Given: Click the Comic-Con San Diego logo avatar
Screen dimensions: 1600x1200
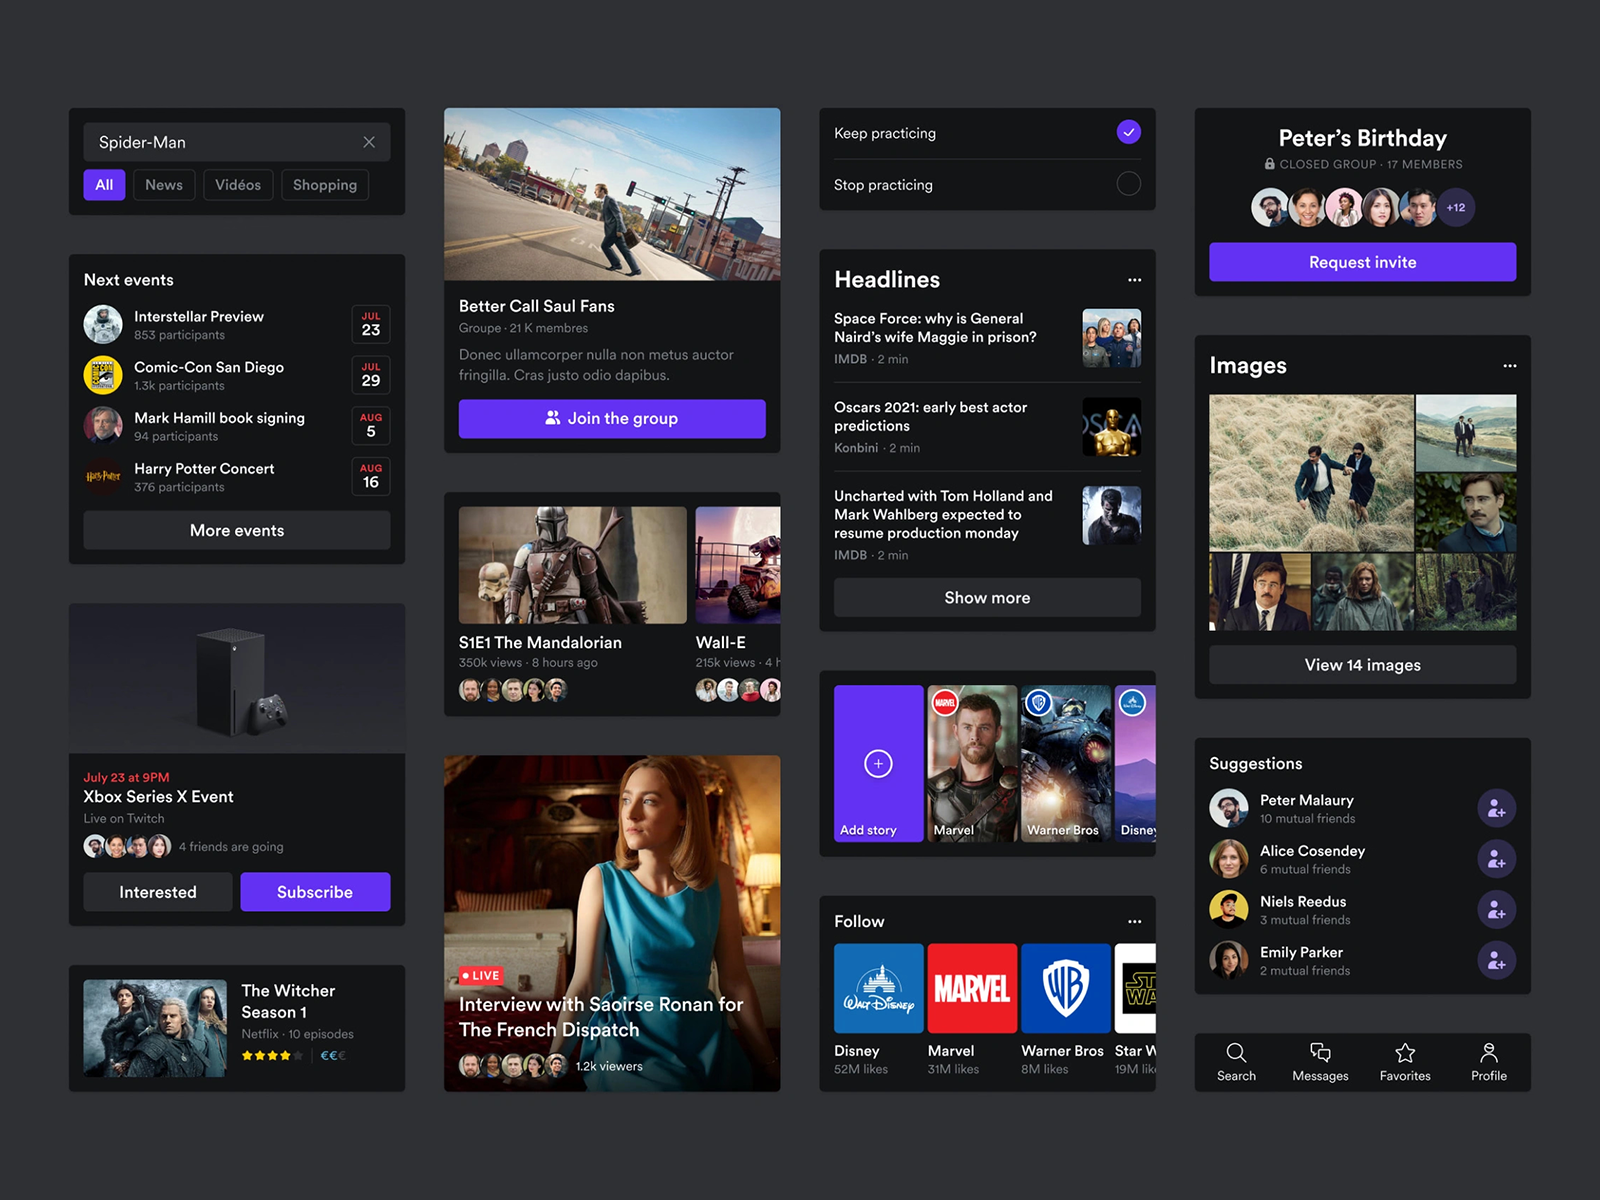Looking at the screenshot, I should click(103, 376).
